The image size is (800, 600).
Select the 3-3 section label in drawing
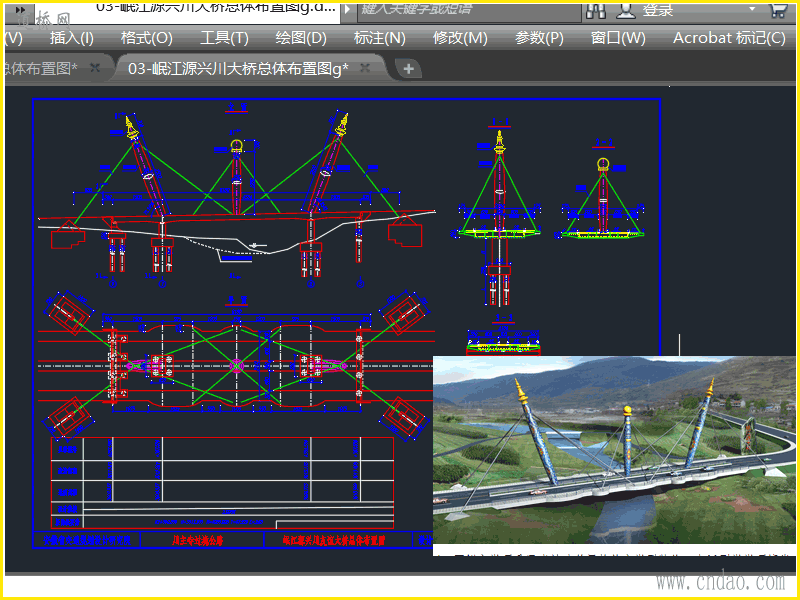coord(504,318)
